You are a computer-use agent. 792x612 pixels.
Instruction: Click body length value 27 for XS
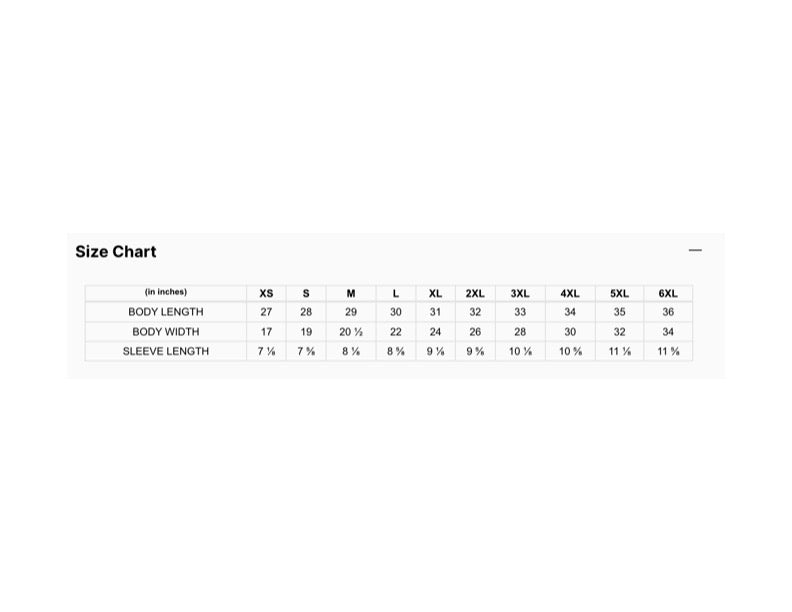click(266, 312)
